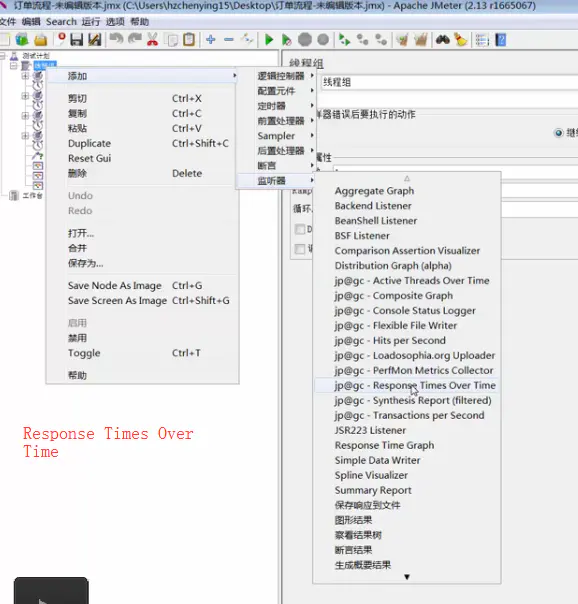The width and height of the screenshot is (578, 604).
Task: Select jp@gc - PerfMon Metrics Collector
Action: coord(407,370)
